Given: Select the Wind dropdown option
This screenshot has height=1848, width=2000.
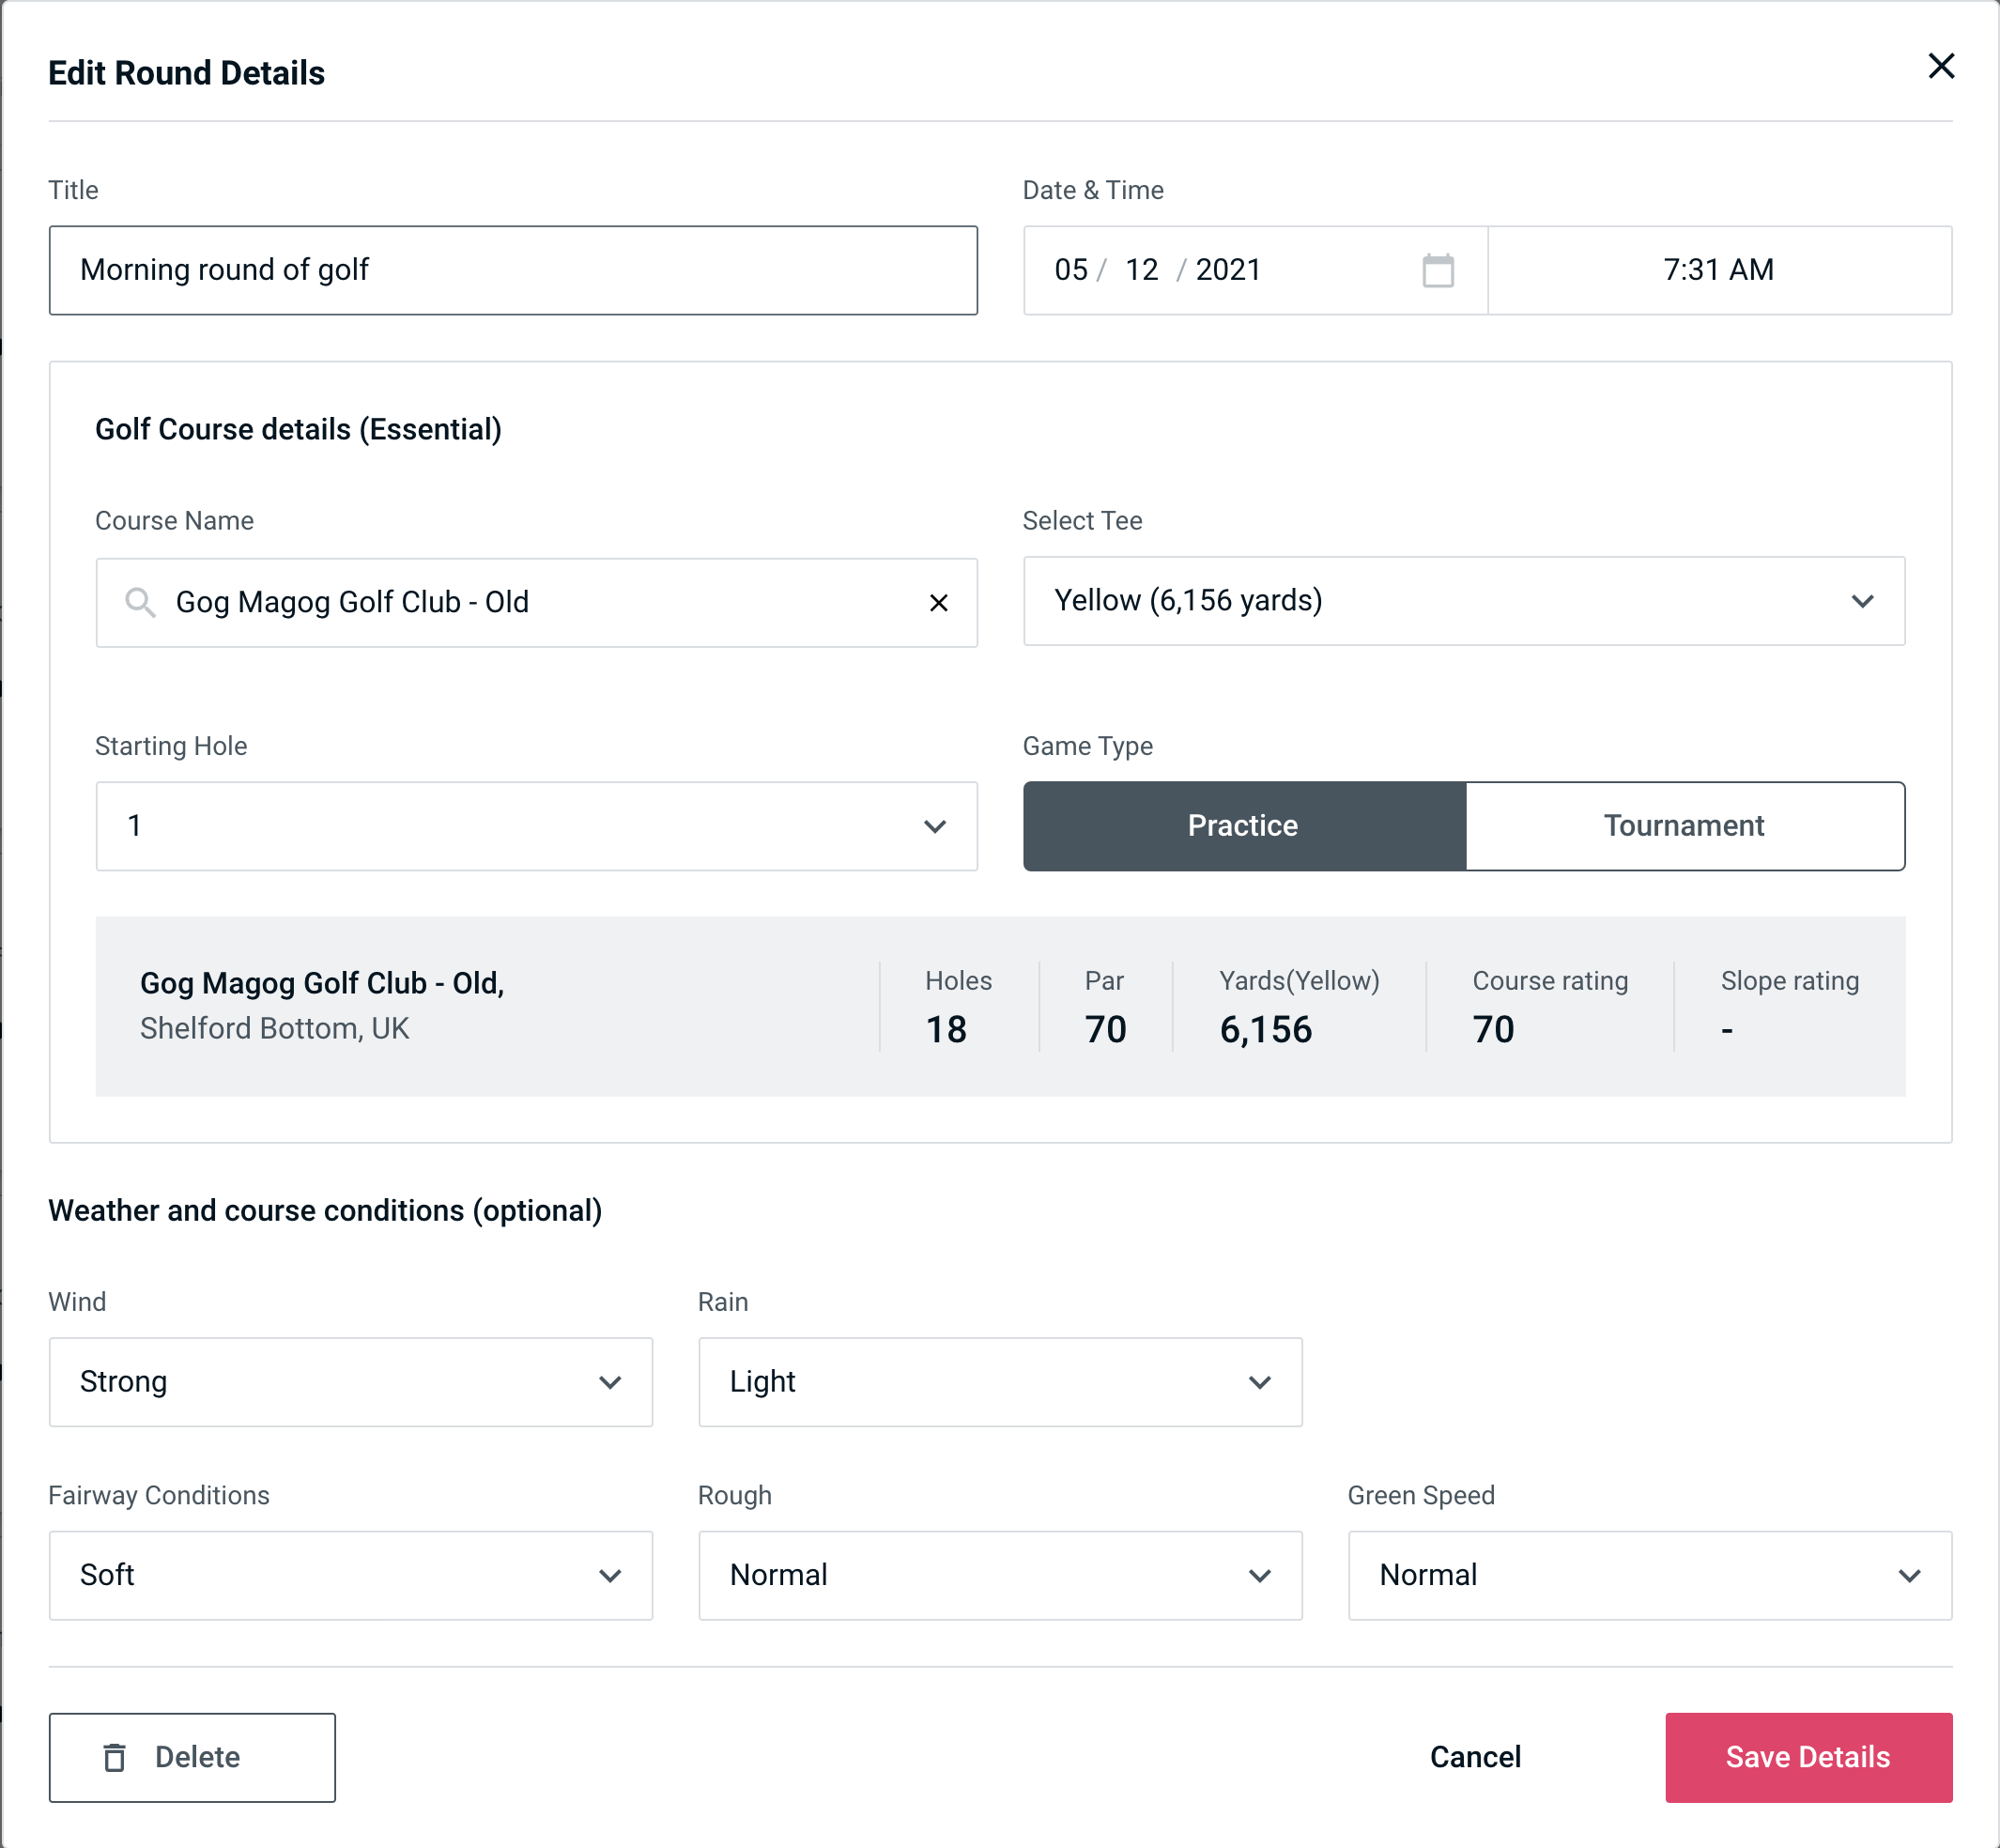Looking at the screenshot, I should pos(350,1383).
